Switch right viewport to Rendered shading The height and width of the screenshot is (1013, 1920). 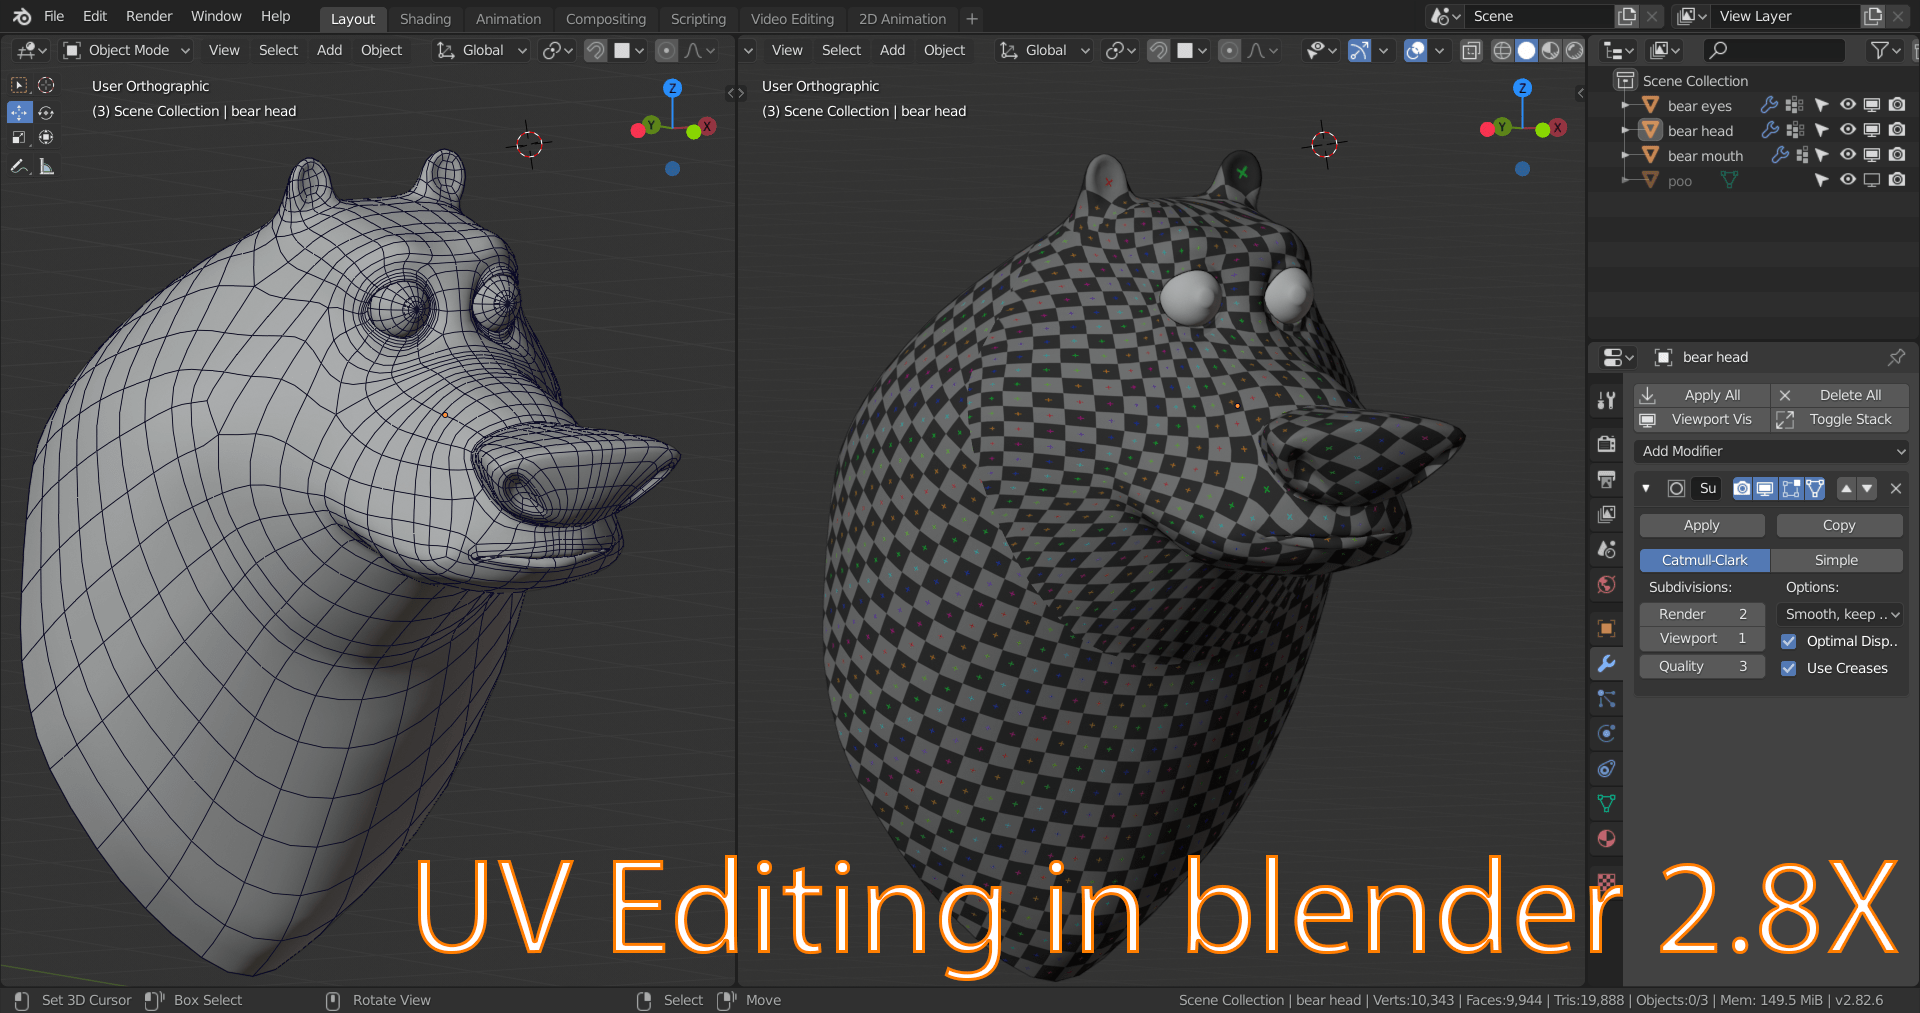coord(1574,50)
